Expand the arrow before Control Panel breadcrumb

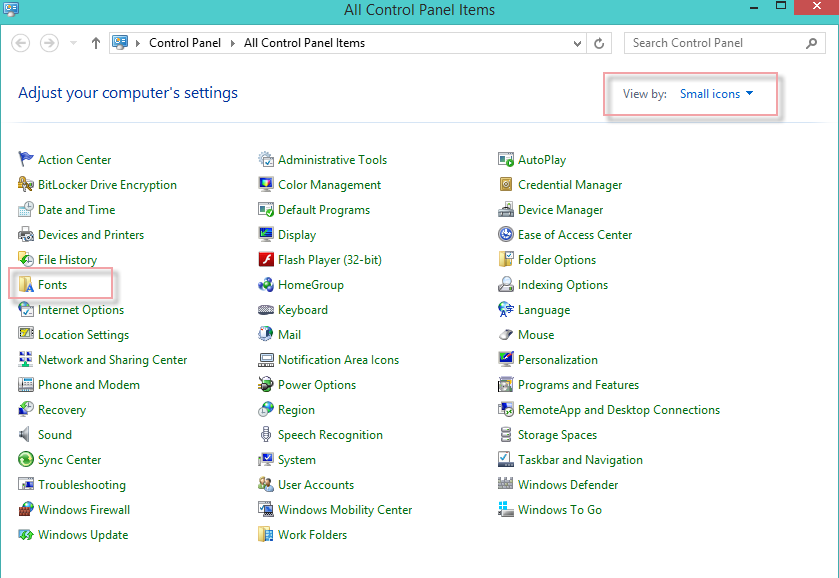(x=138, y=43)
